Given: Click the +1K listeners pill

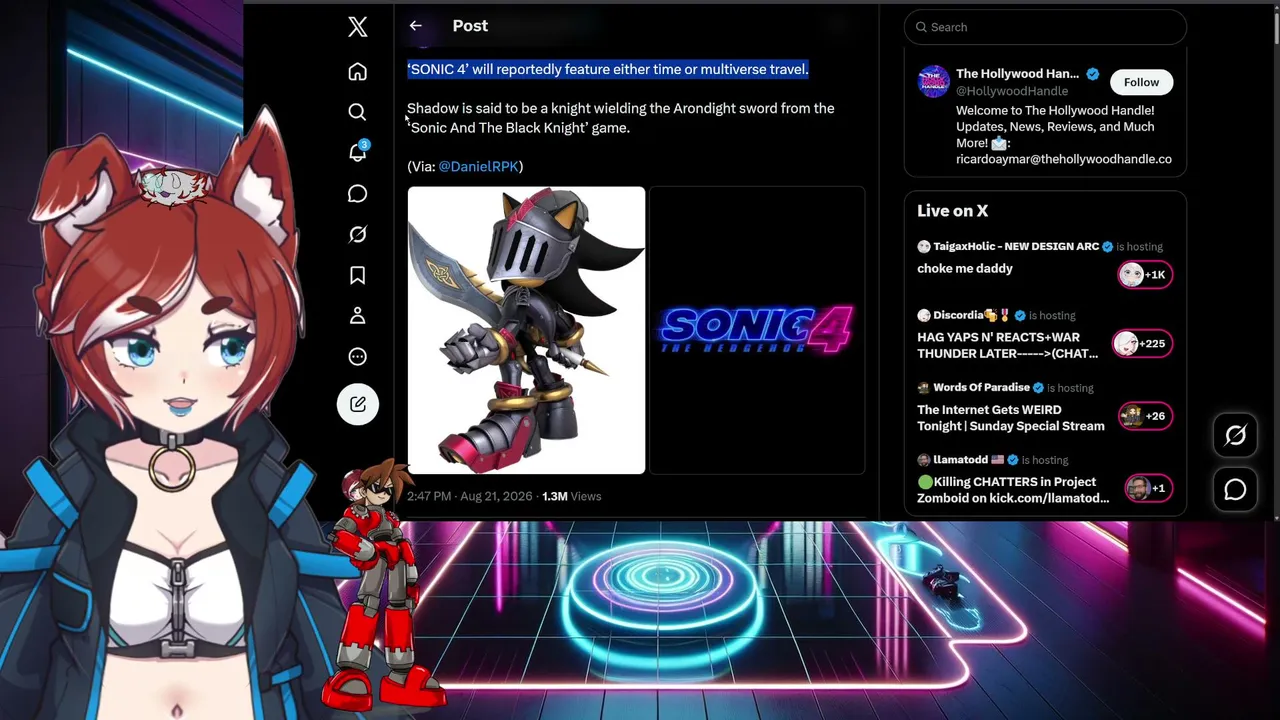Looking at the screenshot, I should click(1144, 275).
